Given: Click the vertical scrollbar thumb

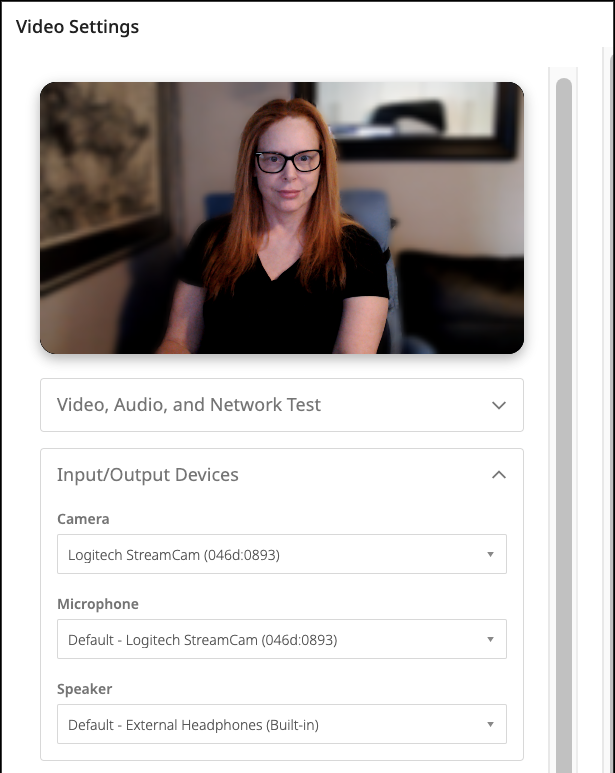Looking at the screenshot, I should click(x=564, y=424).
